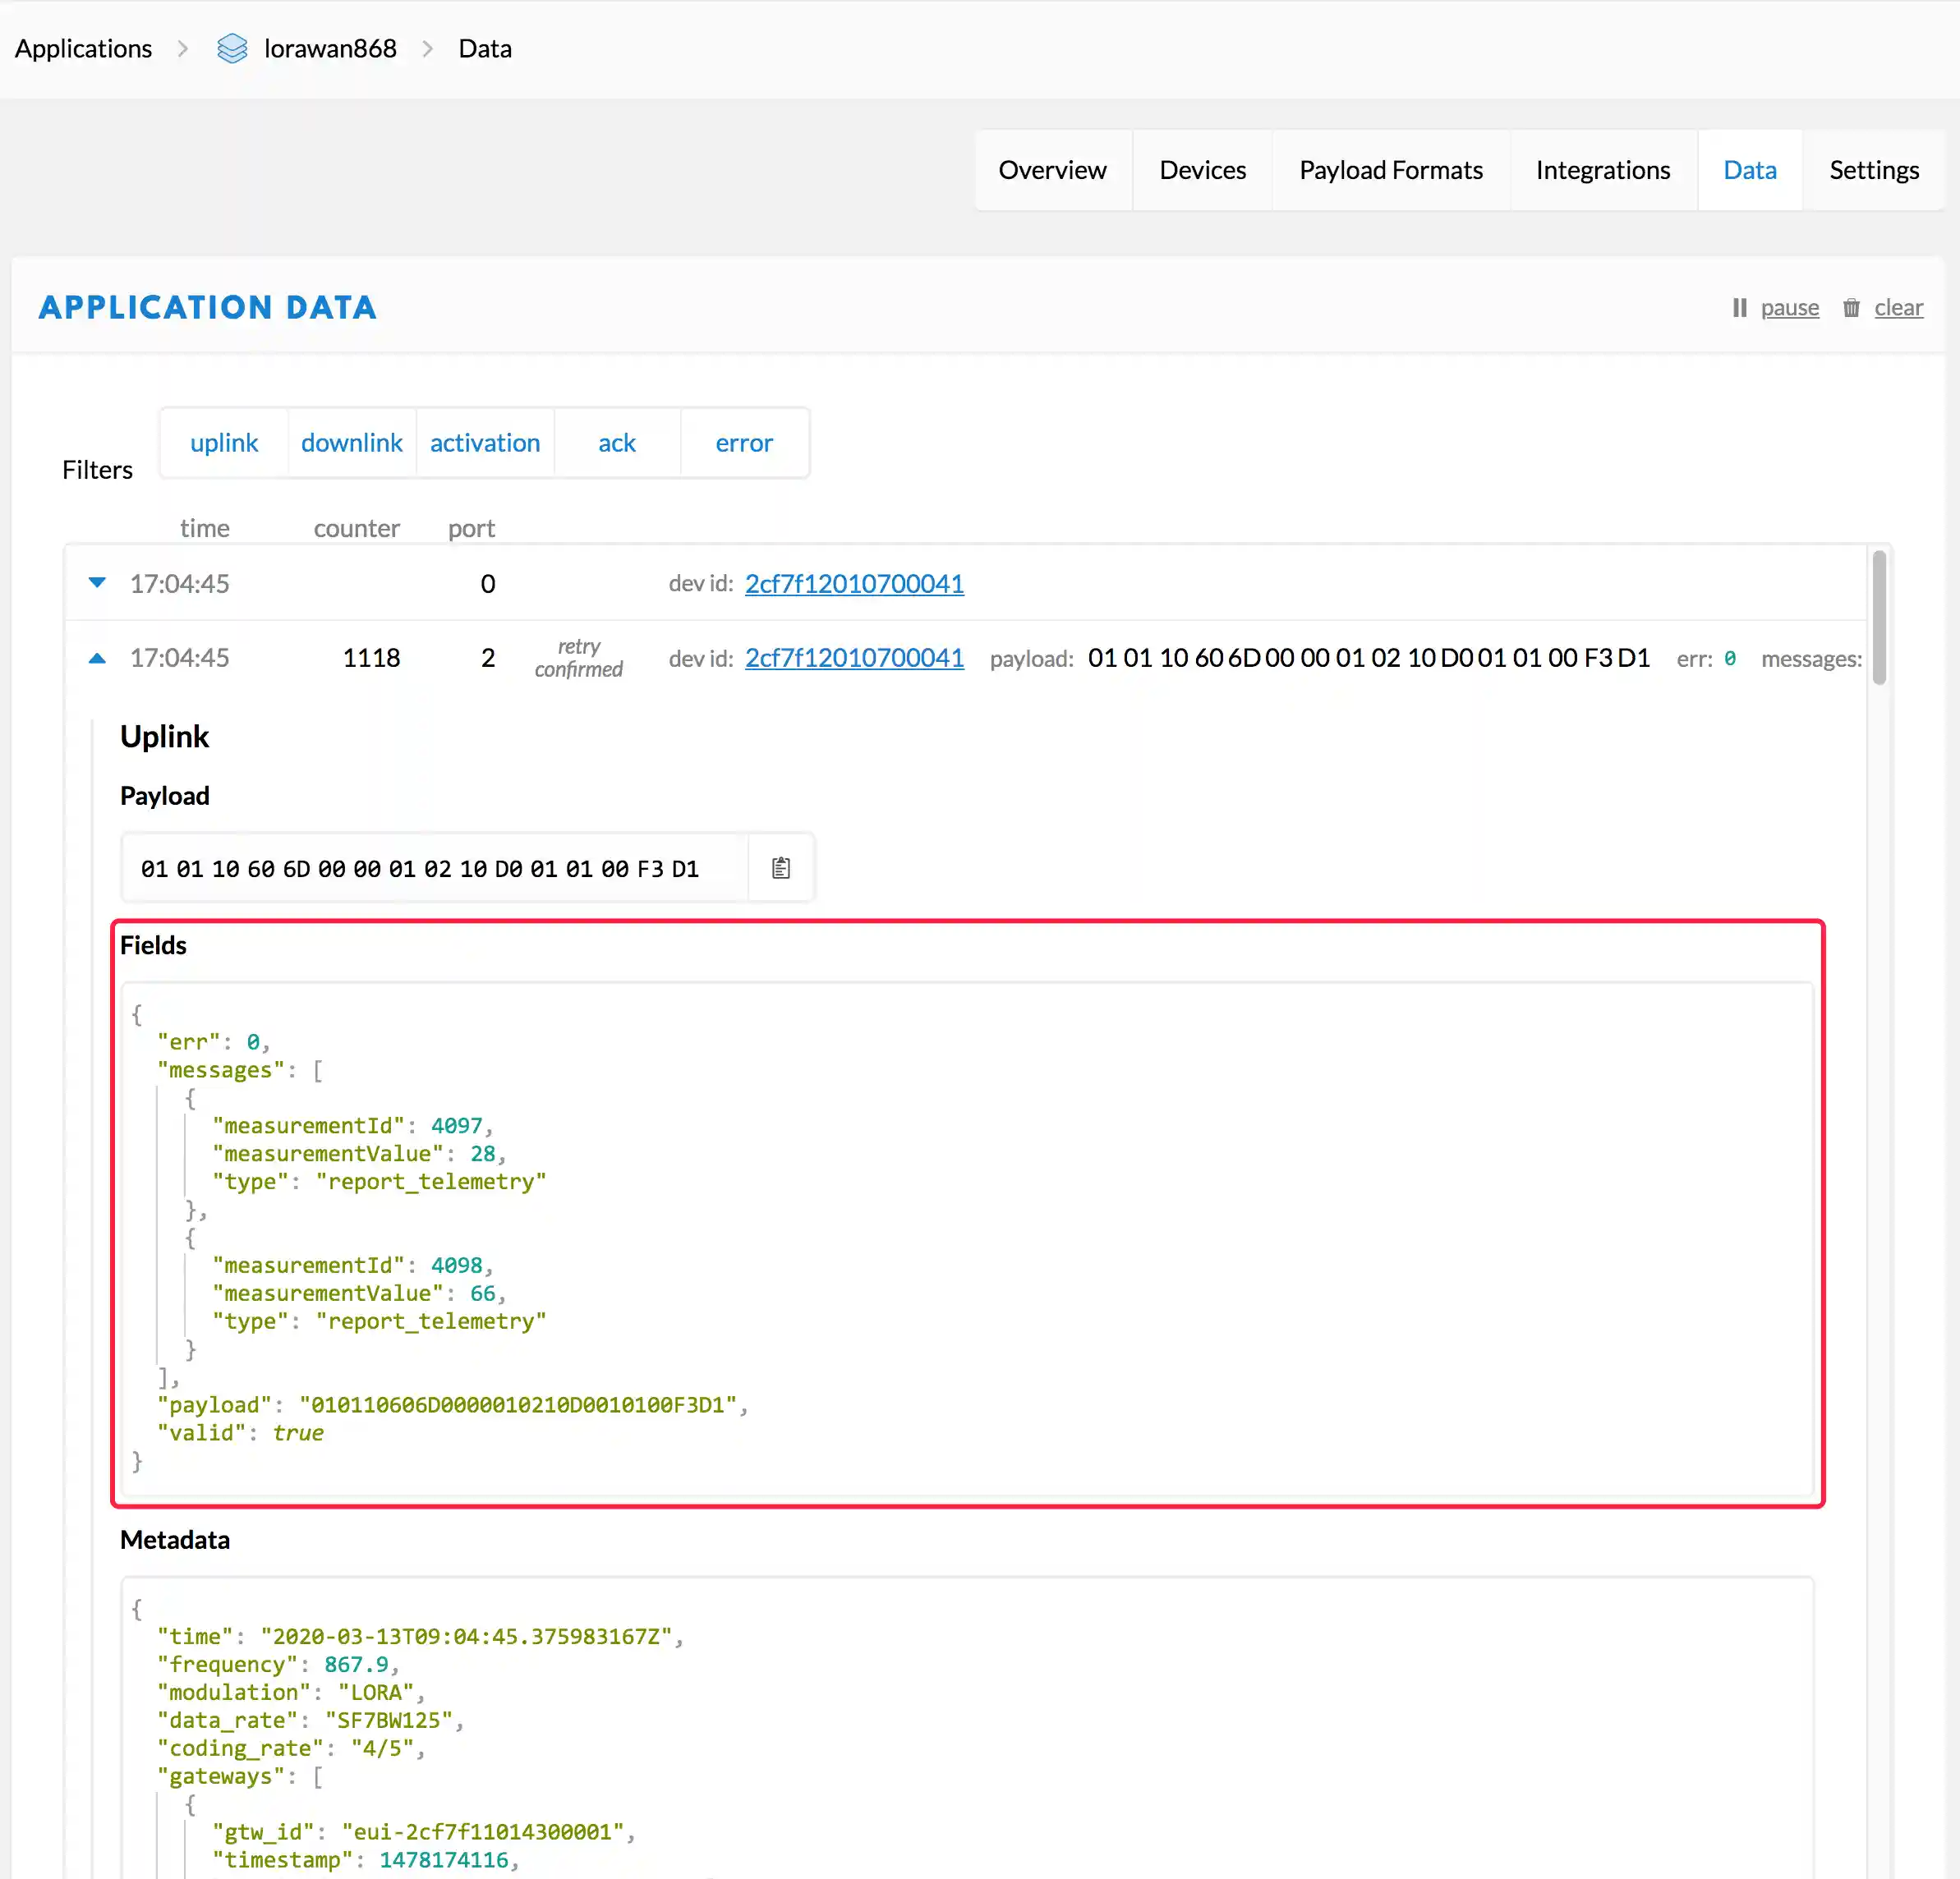Open the Payload Formats tab
Screen dimensions: 1960x1879
pyautogui.click(x=1390, y=170)
